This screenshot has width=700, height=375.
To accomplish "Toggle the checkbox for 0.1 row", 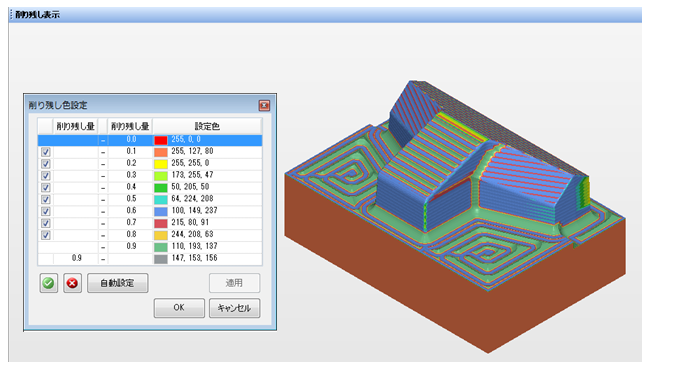I will [x=46, y=152].
